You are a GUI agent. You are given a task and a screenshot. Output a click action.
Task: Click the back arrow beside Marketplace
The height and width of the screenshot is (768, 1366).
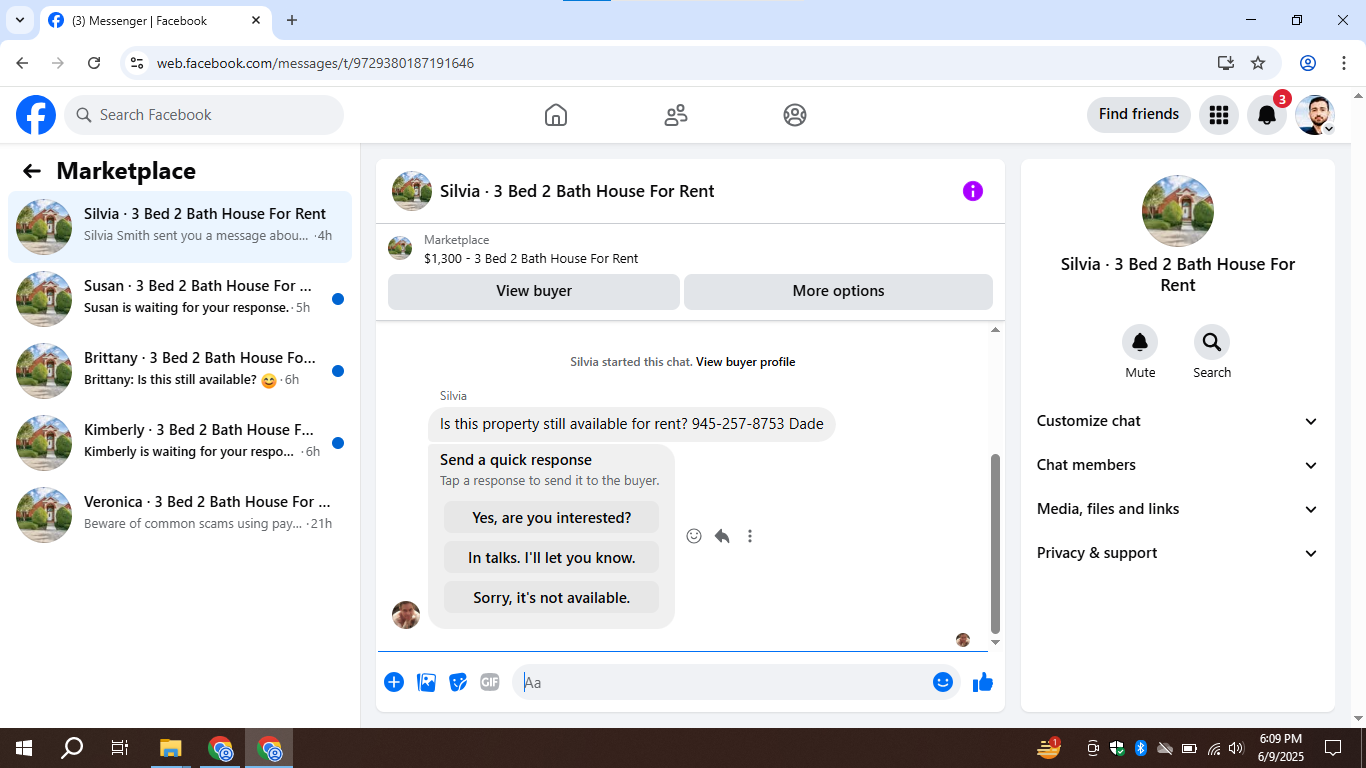(32, 171)
